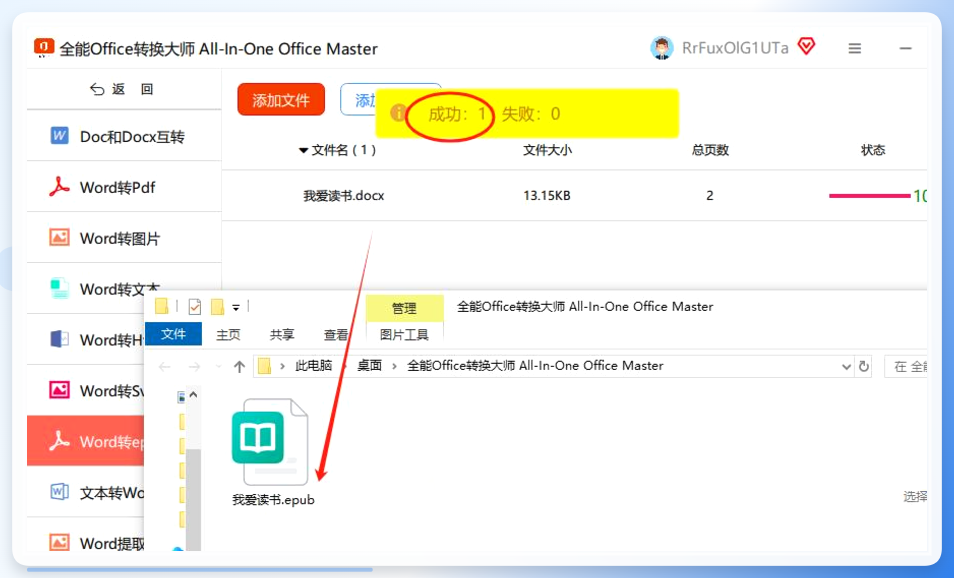954x578 pixels.
Task: Choose Doc和Docx互转 in the sidebar
Action: click(x=124, y=136)
